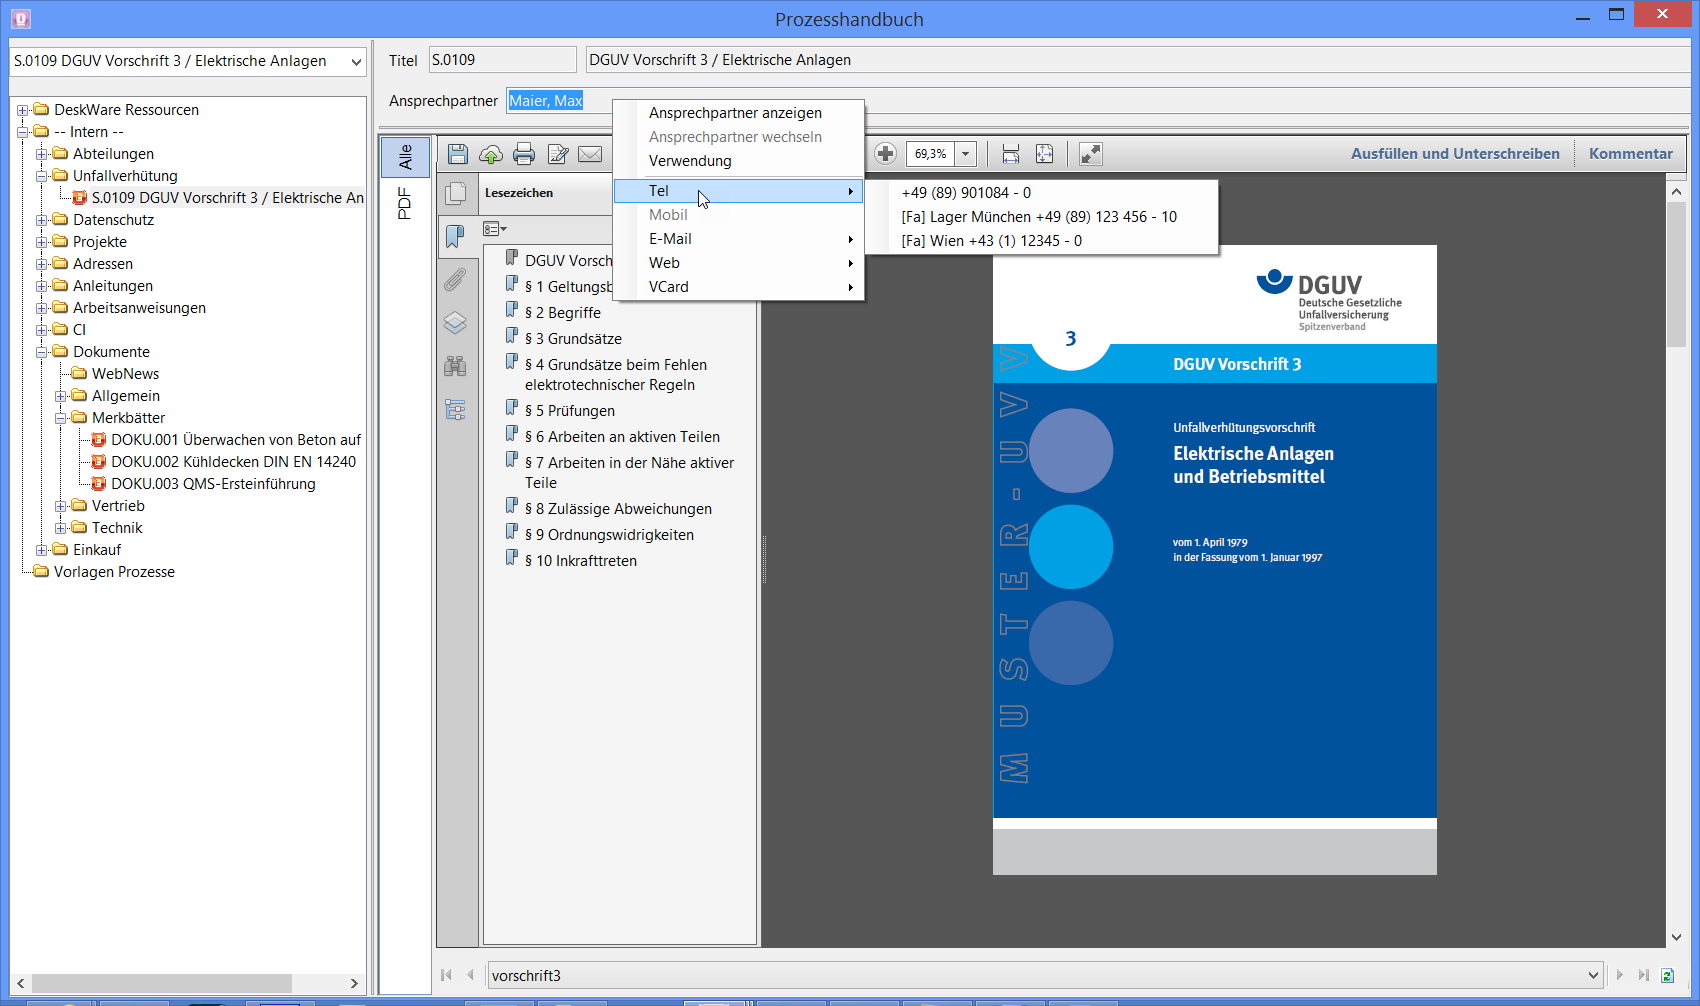
Task: Choose 'Verwendung' from the context menu
Action: pyautogui.click(x=738, y=161)
